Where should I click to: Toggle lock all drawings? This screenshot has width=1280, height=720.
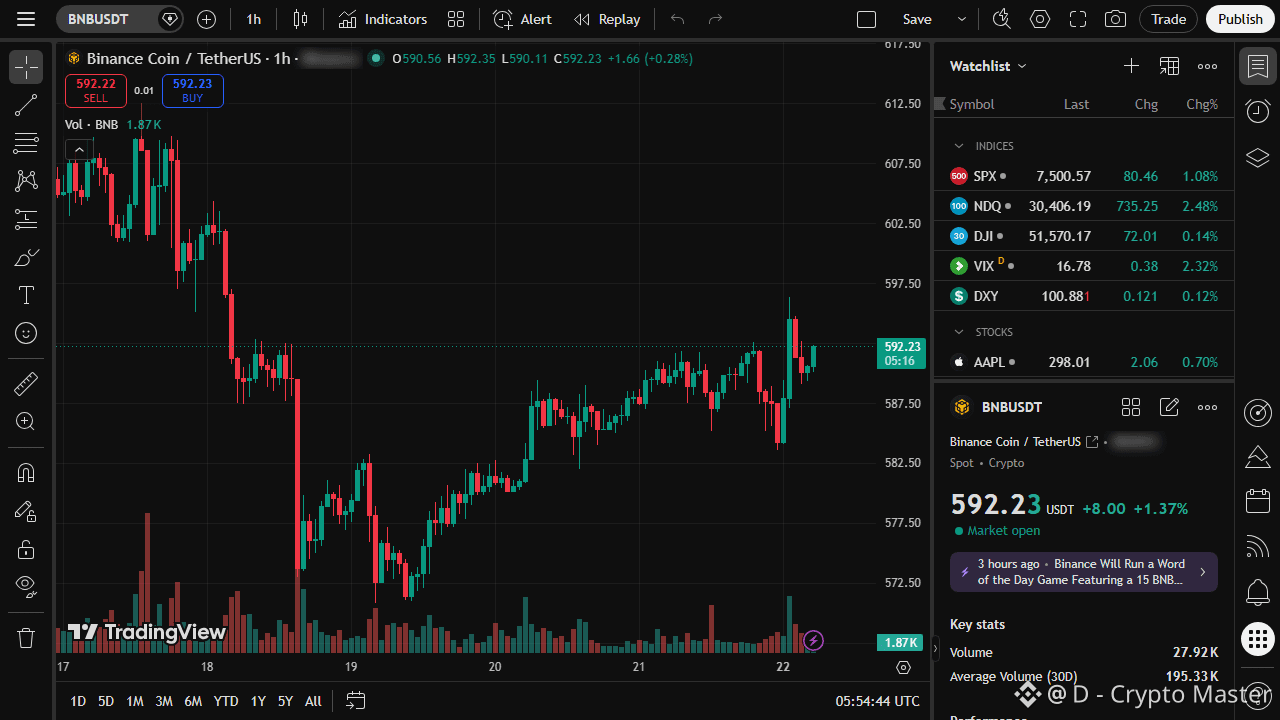[26, 549]
